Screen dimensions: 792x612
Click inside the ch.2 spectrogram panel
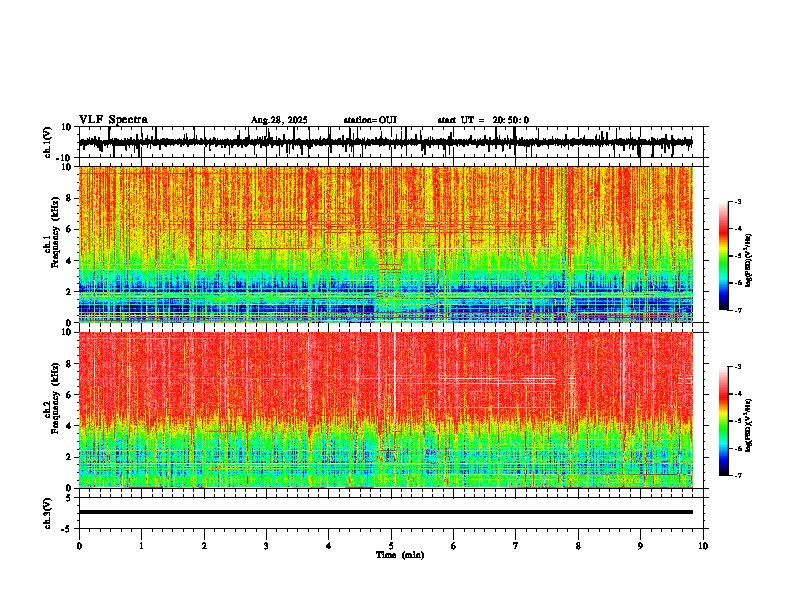point(385,410)
